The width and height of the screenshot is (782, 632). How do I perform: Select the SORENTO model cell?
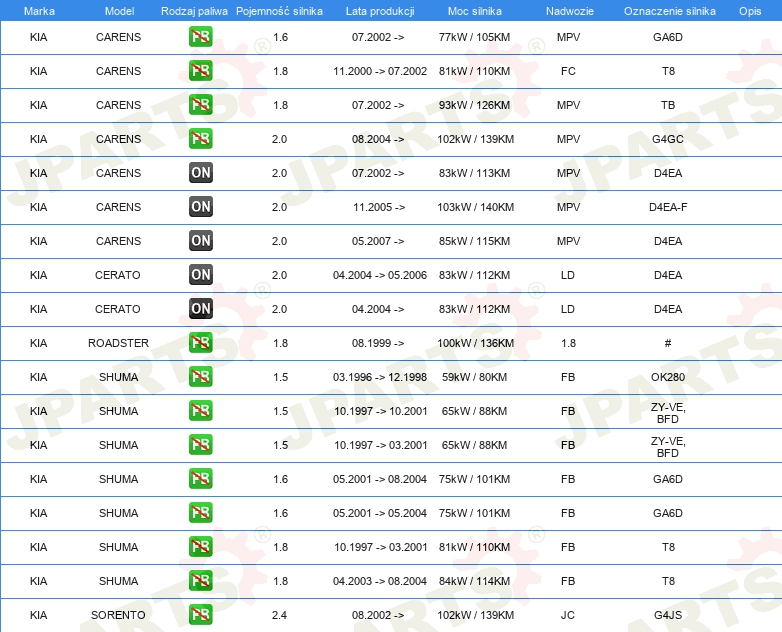118,615
